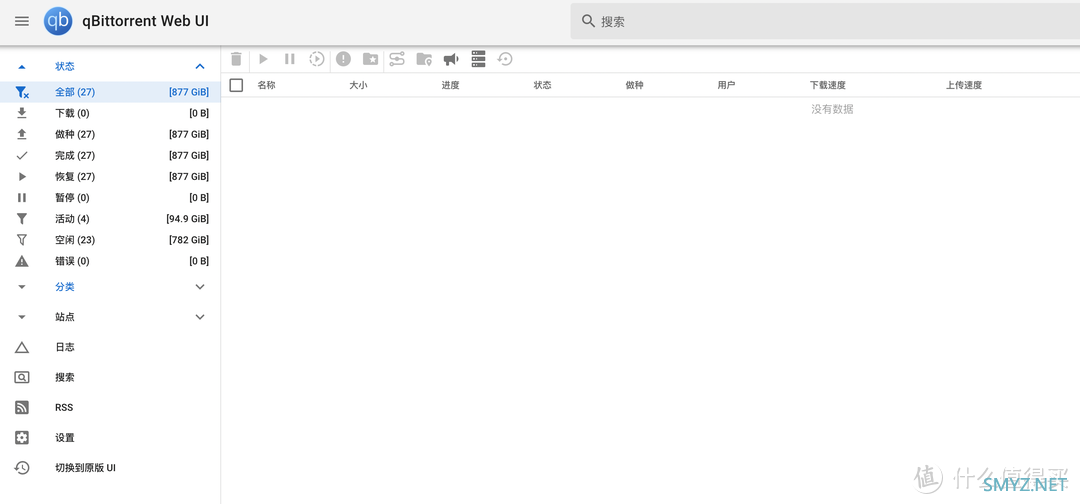1080x504 pixels.
Task: Select the 活动 (4) filter
Action: pos(110,219)
